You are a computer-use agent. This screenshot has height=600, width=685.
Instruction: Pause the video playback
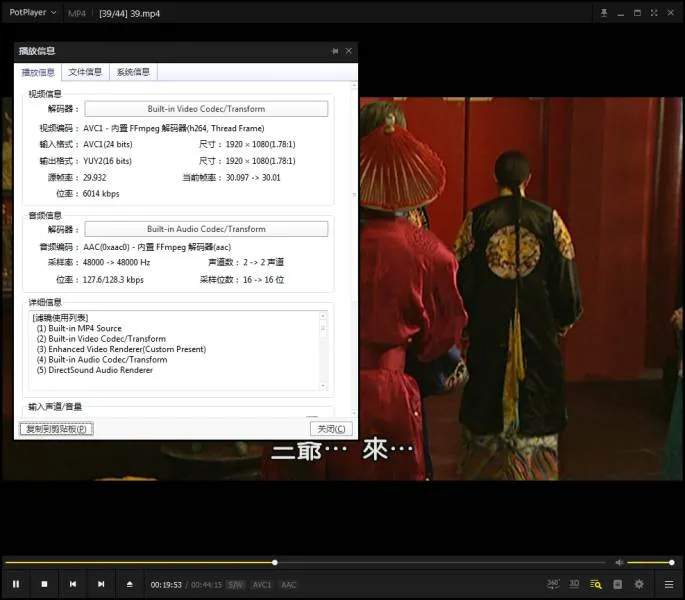coord(16,584)
